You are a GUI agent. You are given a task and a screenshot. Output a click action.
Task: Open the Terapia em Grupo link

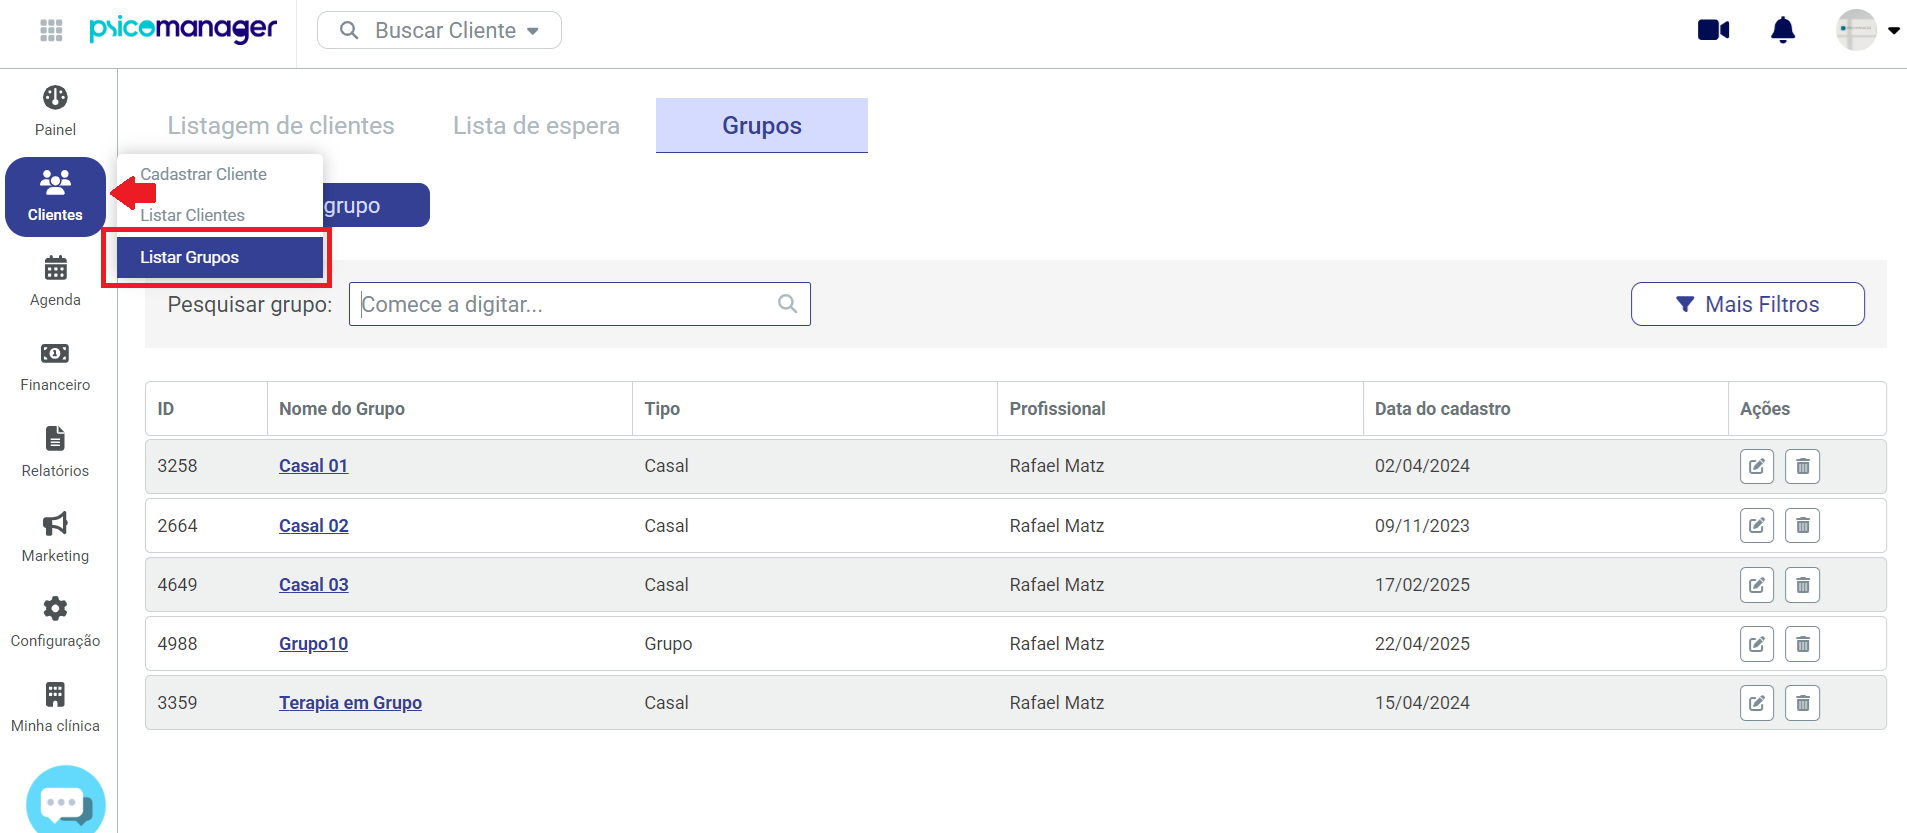click(x=350, y=703)
